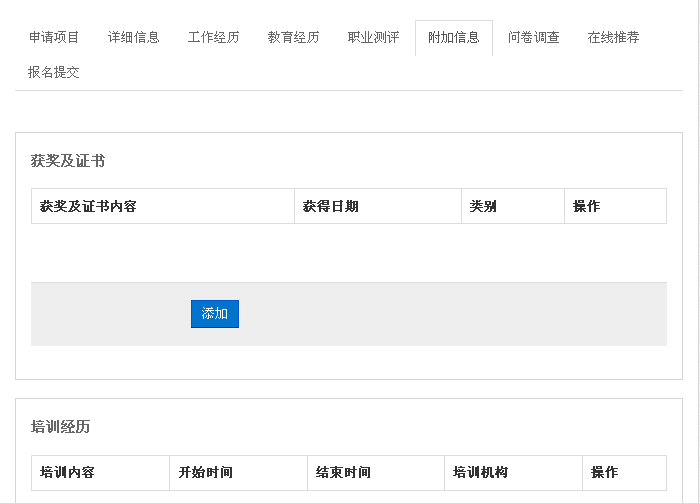Click the blue 添加 button
The image size is (700, 504).
pyautogui.click(x=215, y=314)
